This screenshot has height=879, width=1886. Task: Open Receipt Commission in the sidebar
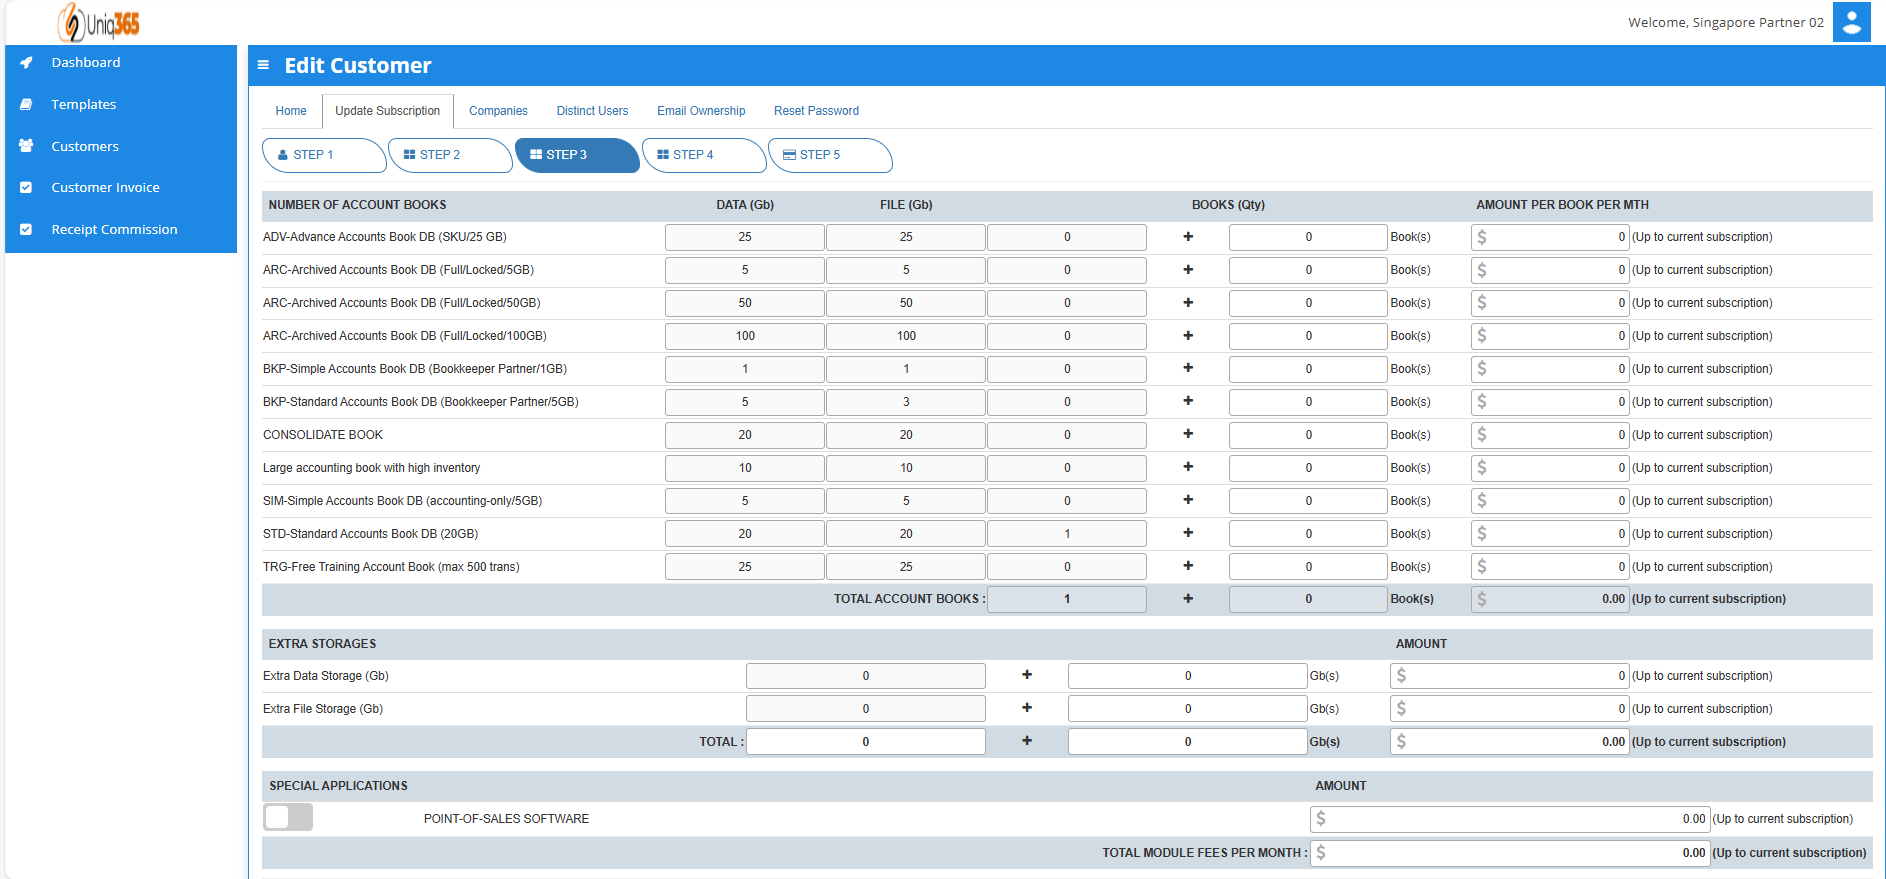114,229
